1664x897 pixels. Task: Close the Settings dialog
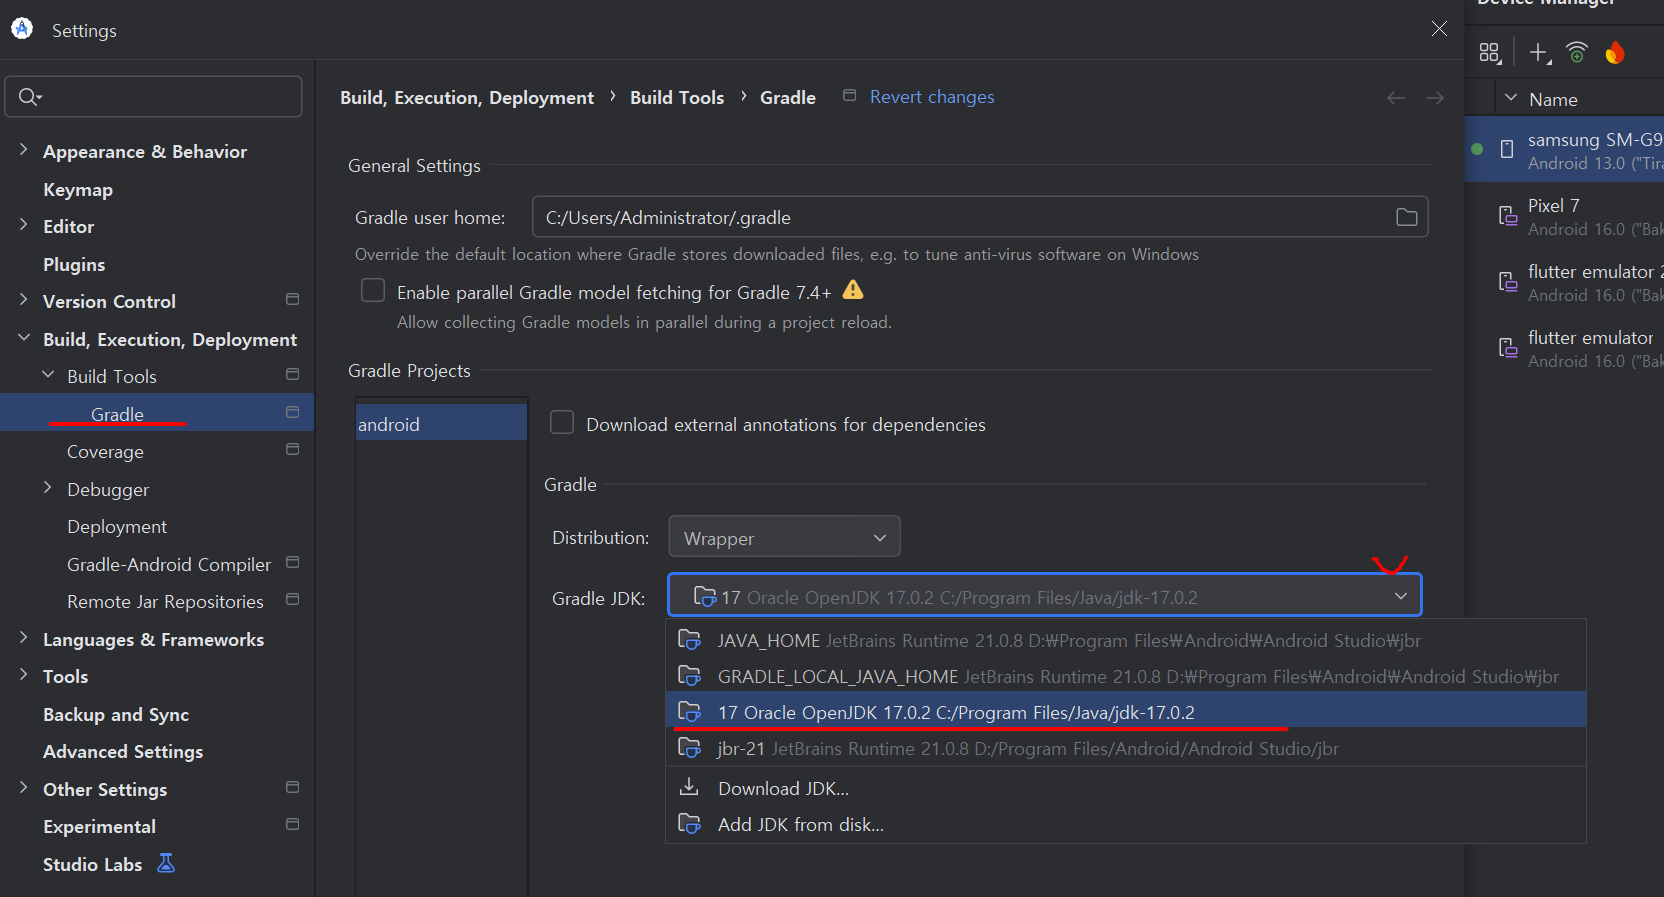coord(1439,29)
